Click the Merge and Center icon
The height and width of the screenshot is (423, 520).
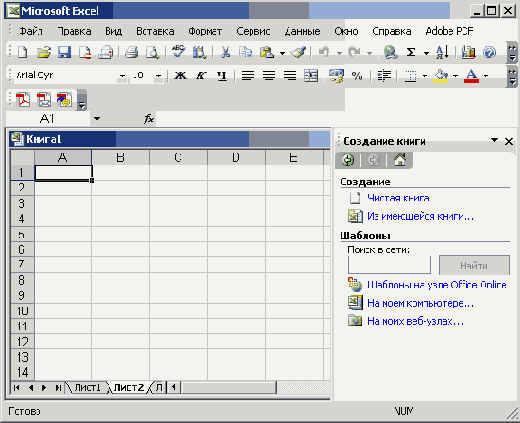(311, 76)
